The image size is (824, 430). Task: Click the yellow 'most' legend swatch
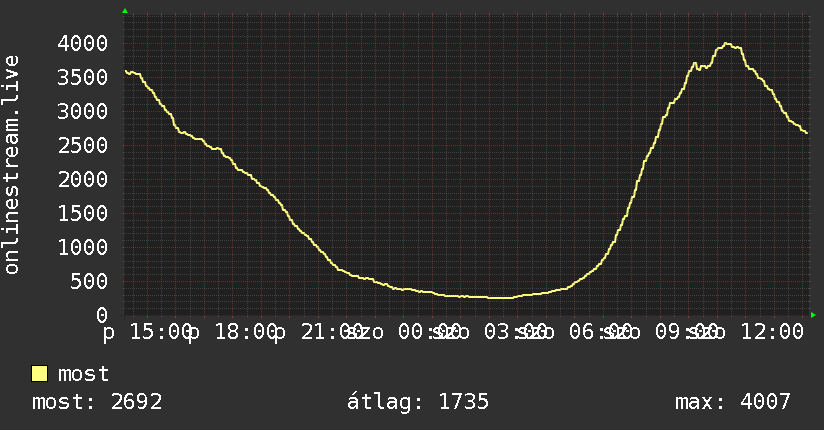click(x=39, y=374)
